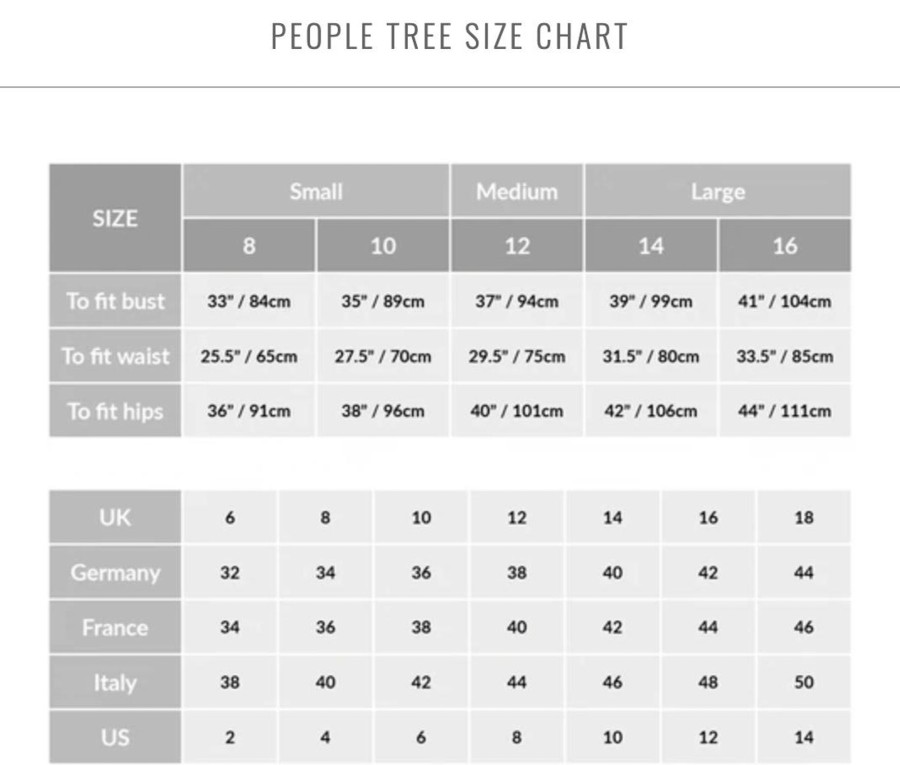The width and height of the screenshot is (900, 765).
Task: Select the 37" / 94cm bust cell
Action: tap(517, 301)
